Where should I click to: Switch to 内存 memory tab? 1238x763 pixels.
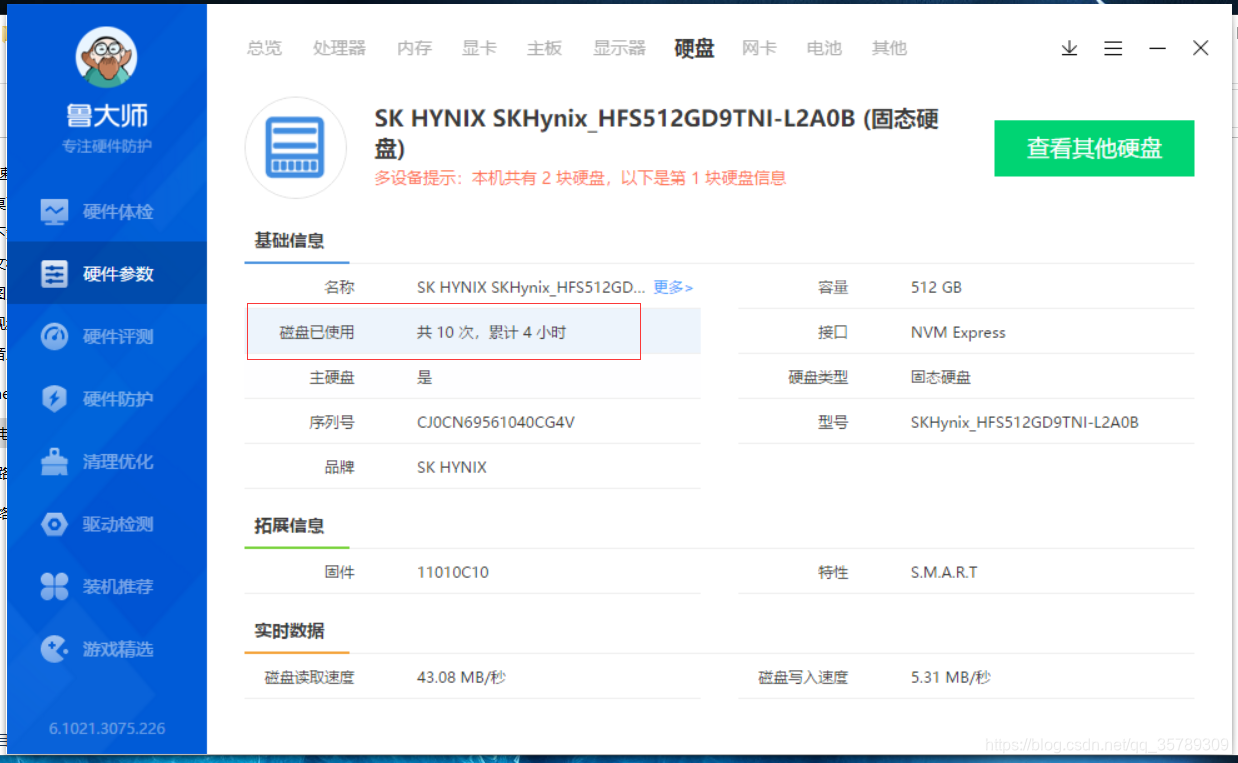pos(414,48)
